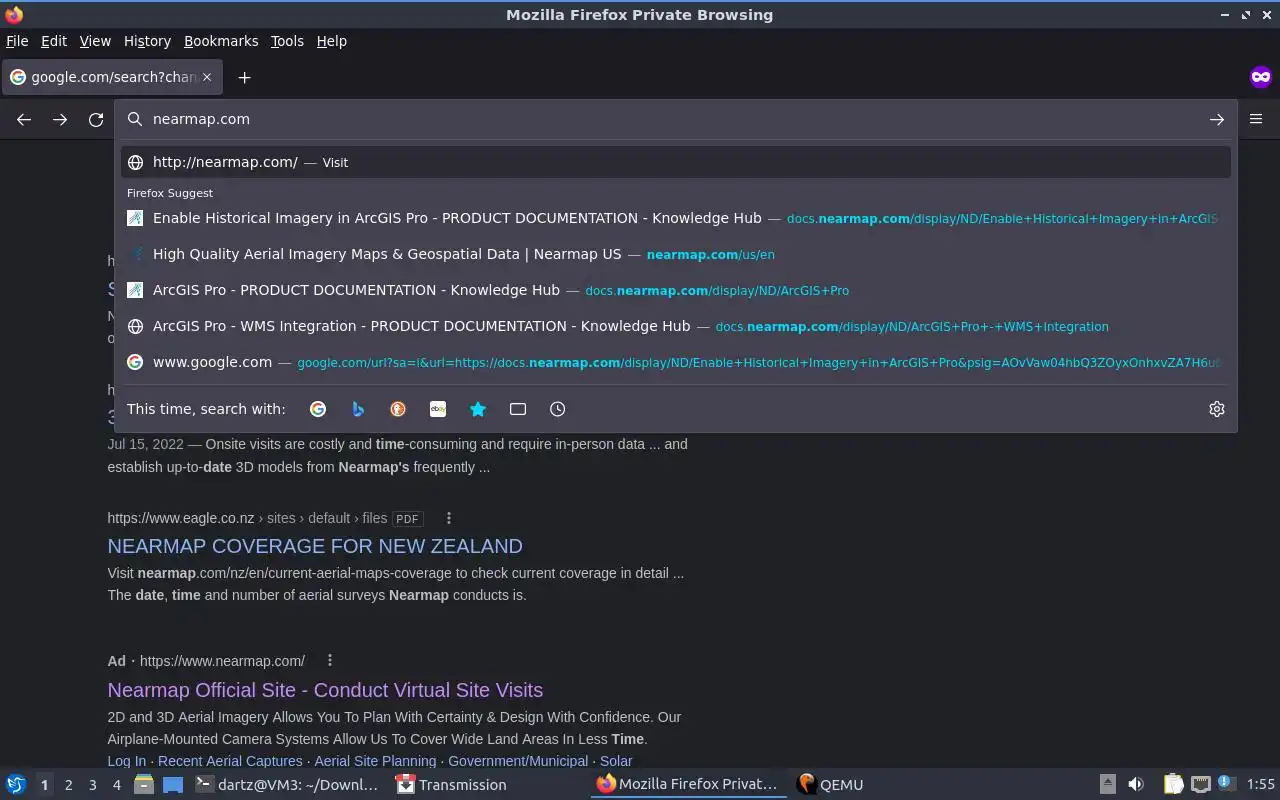Screen dimensions: 1280x800
Task: Search with Bing one-off icon
Action: (358, 409)
